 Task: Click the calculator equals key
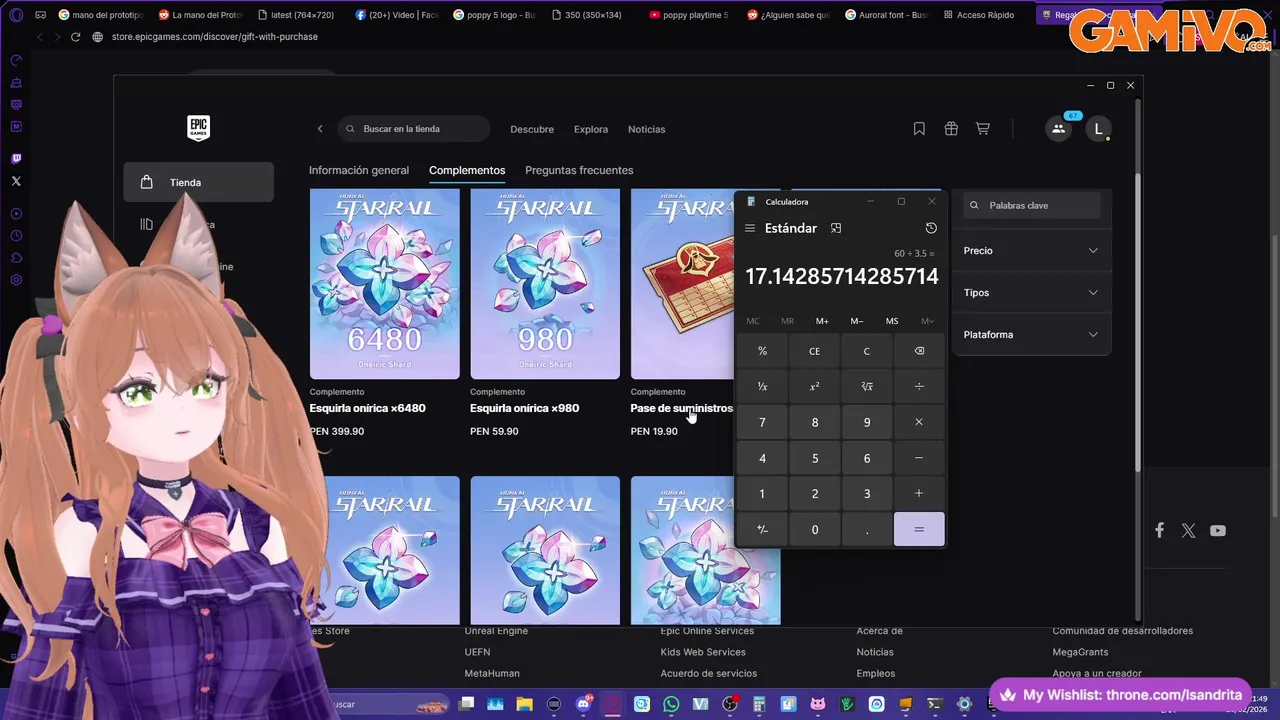click(x=919, y=529)
